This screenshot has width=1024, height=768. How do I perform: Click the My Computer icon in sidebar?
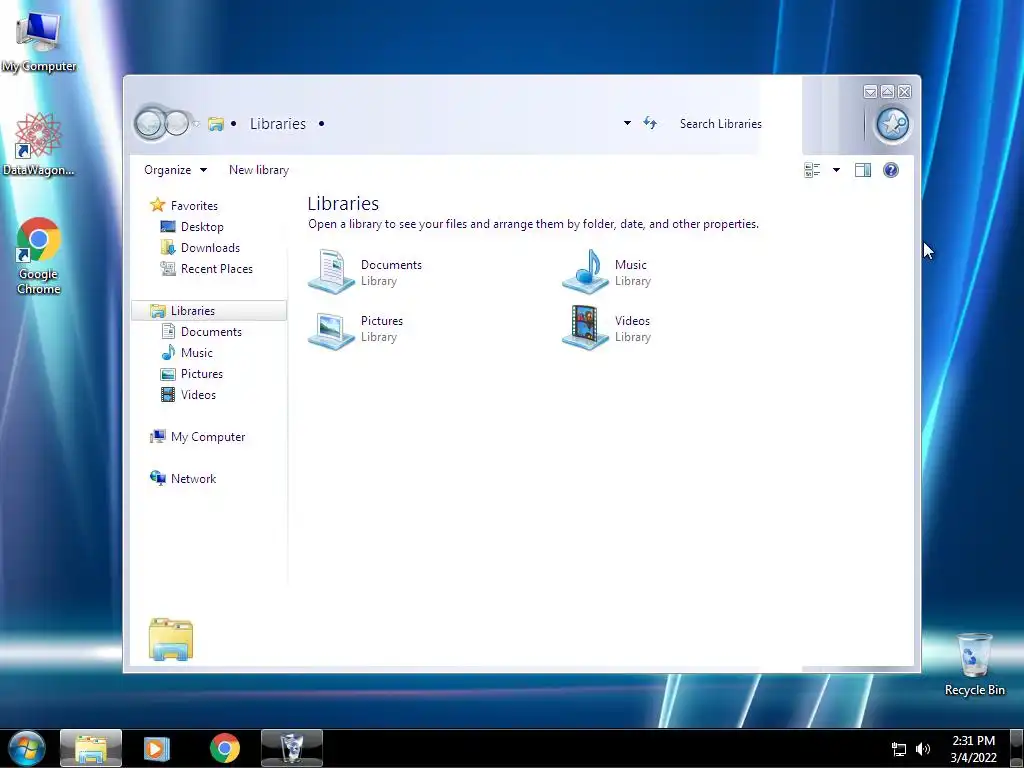point(157,436)
